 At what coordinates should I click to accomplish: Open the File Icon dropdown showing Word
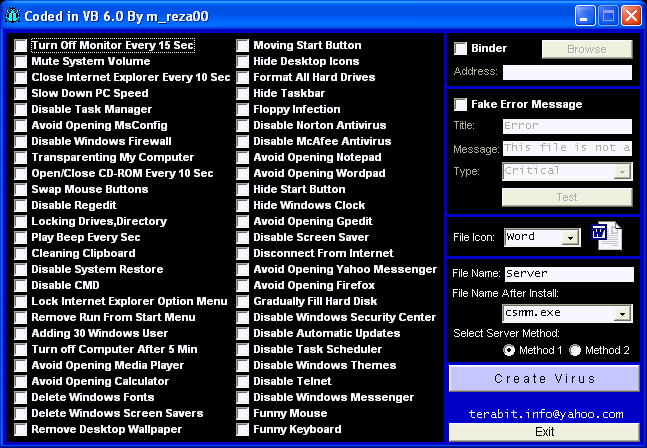(570, 238)
